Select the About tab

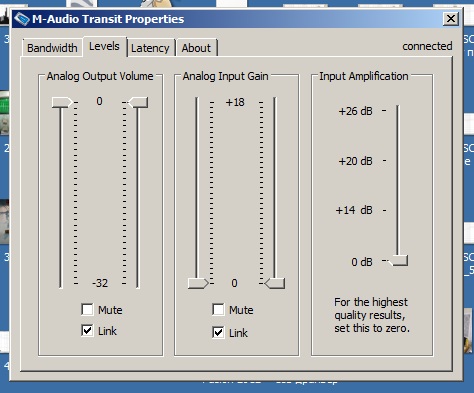pyautogui.click(x=196, y=48)
